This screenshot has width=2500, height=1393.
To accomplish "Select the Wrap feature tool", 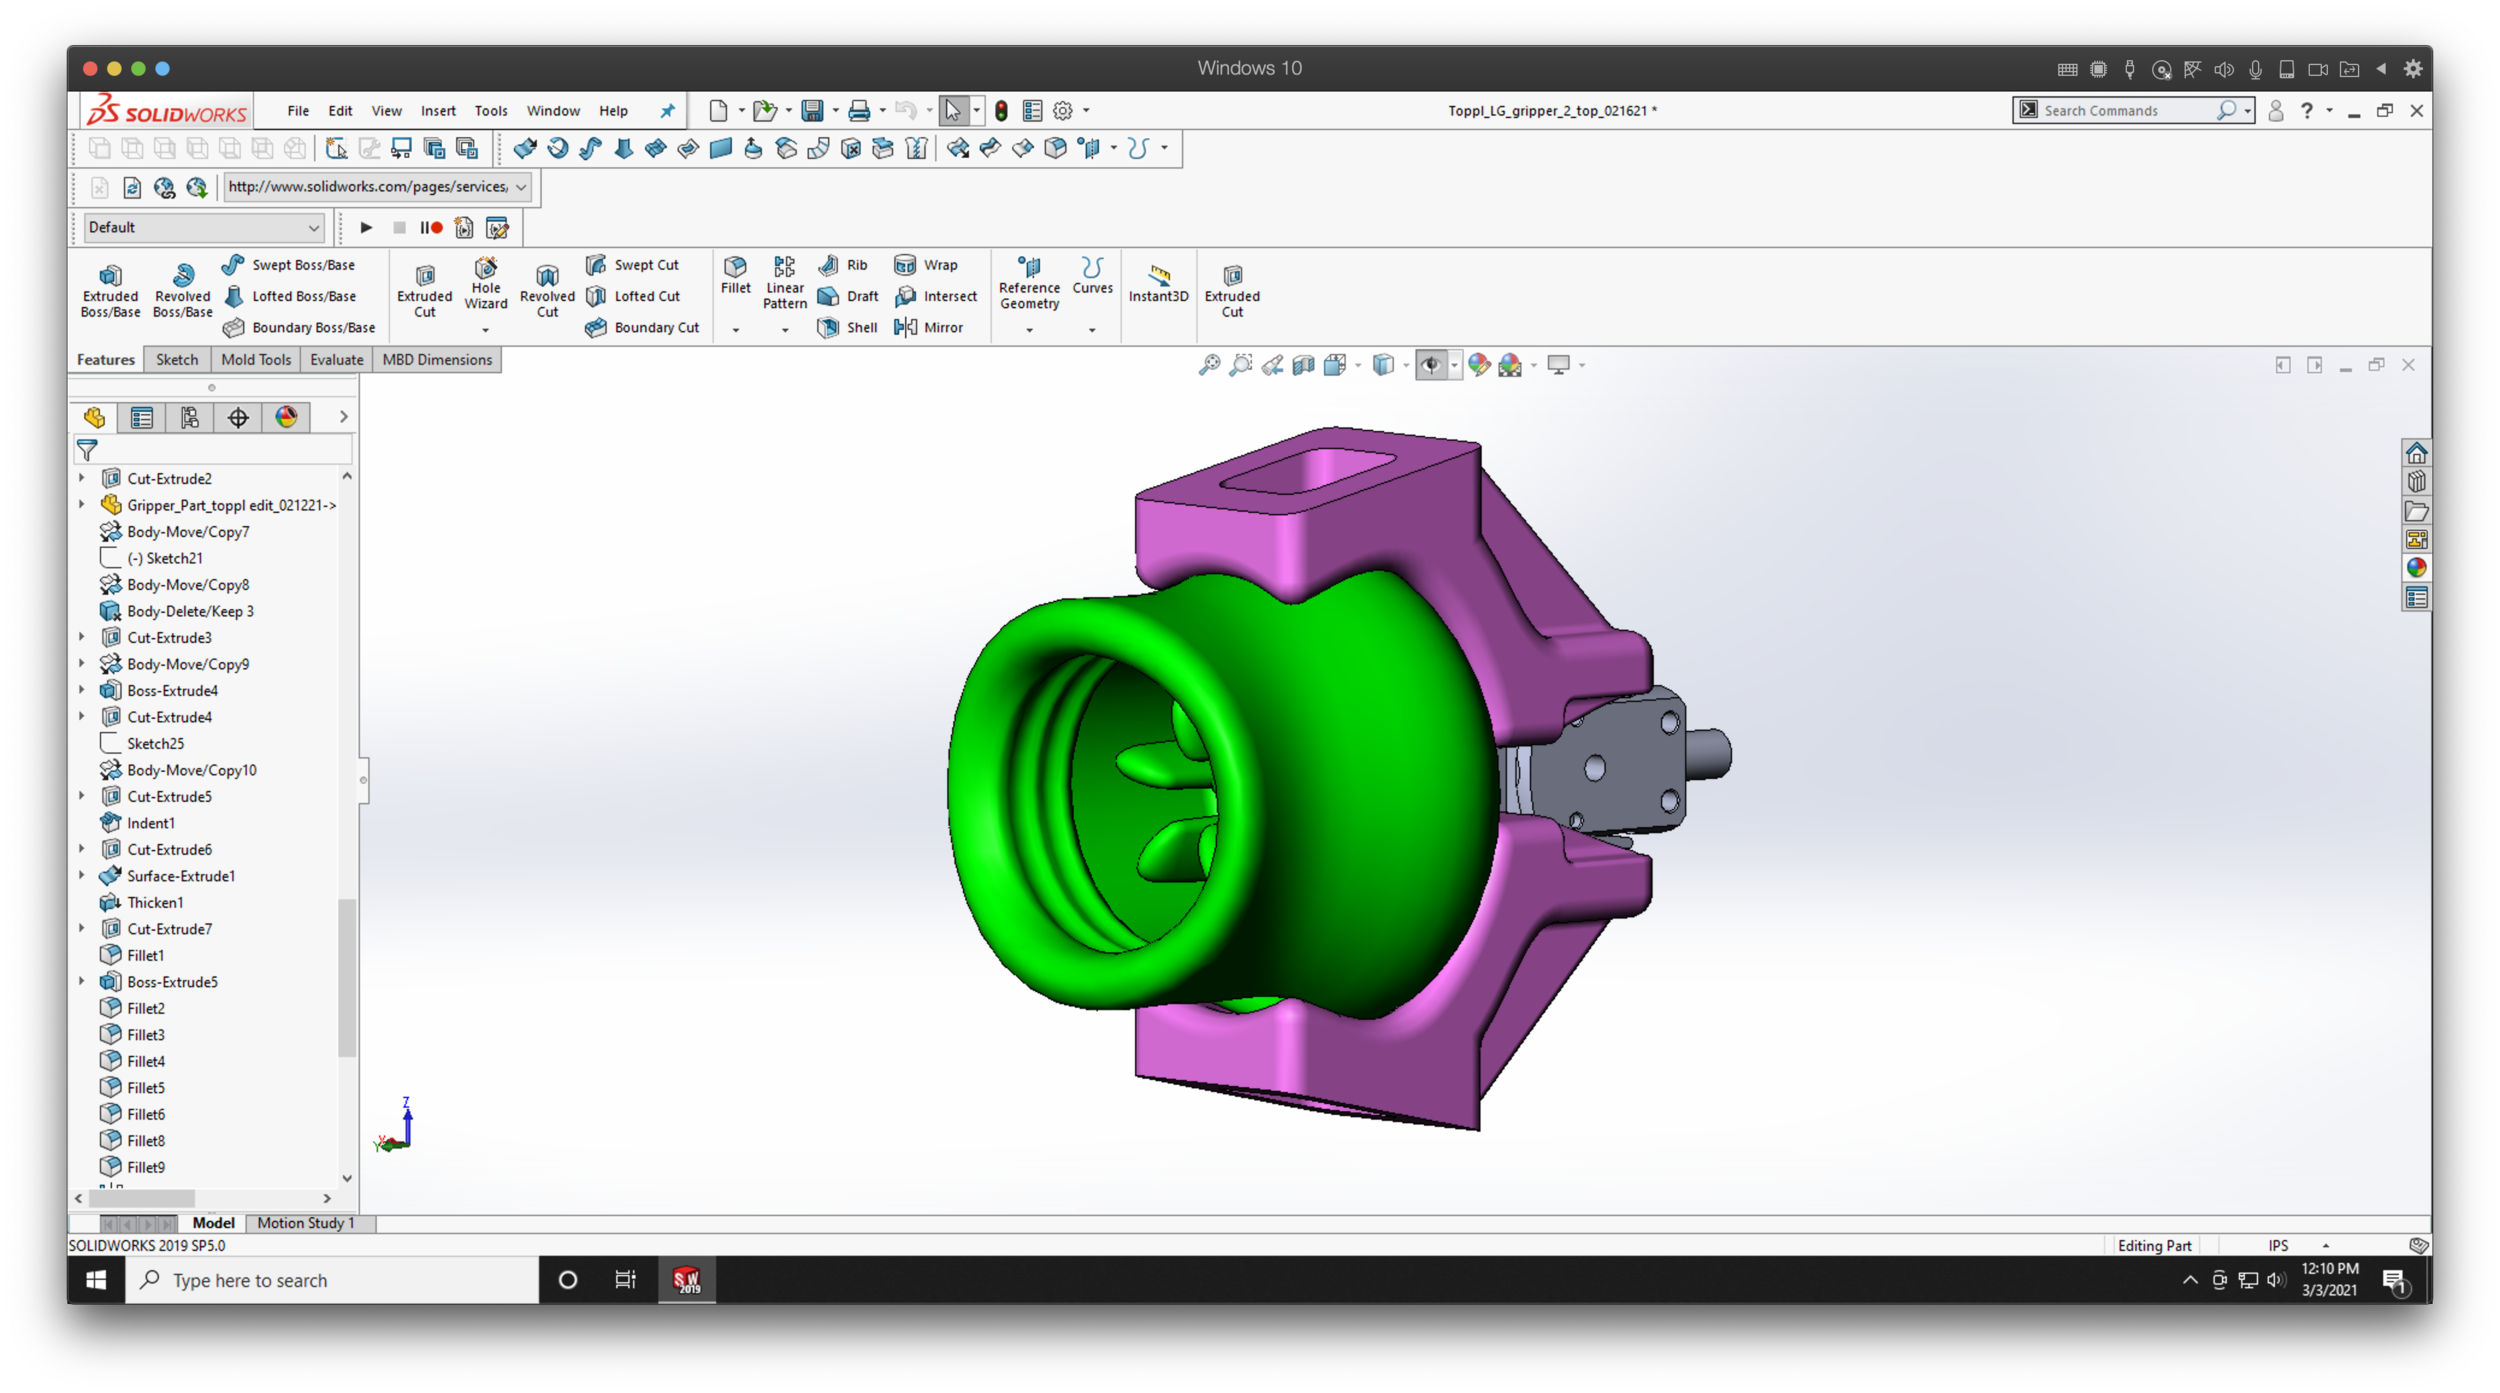I will pos(926,265).
